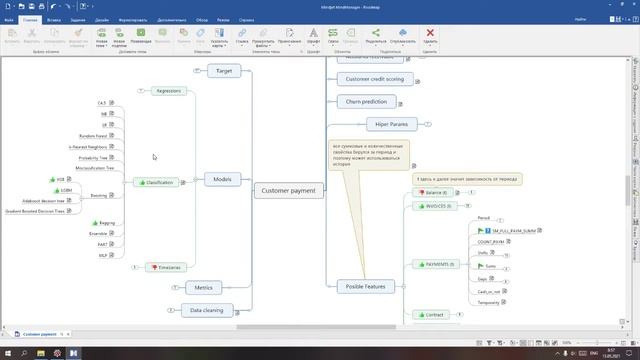Click the Шрифт font icon

click(313, 33)
